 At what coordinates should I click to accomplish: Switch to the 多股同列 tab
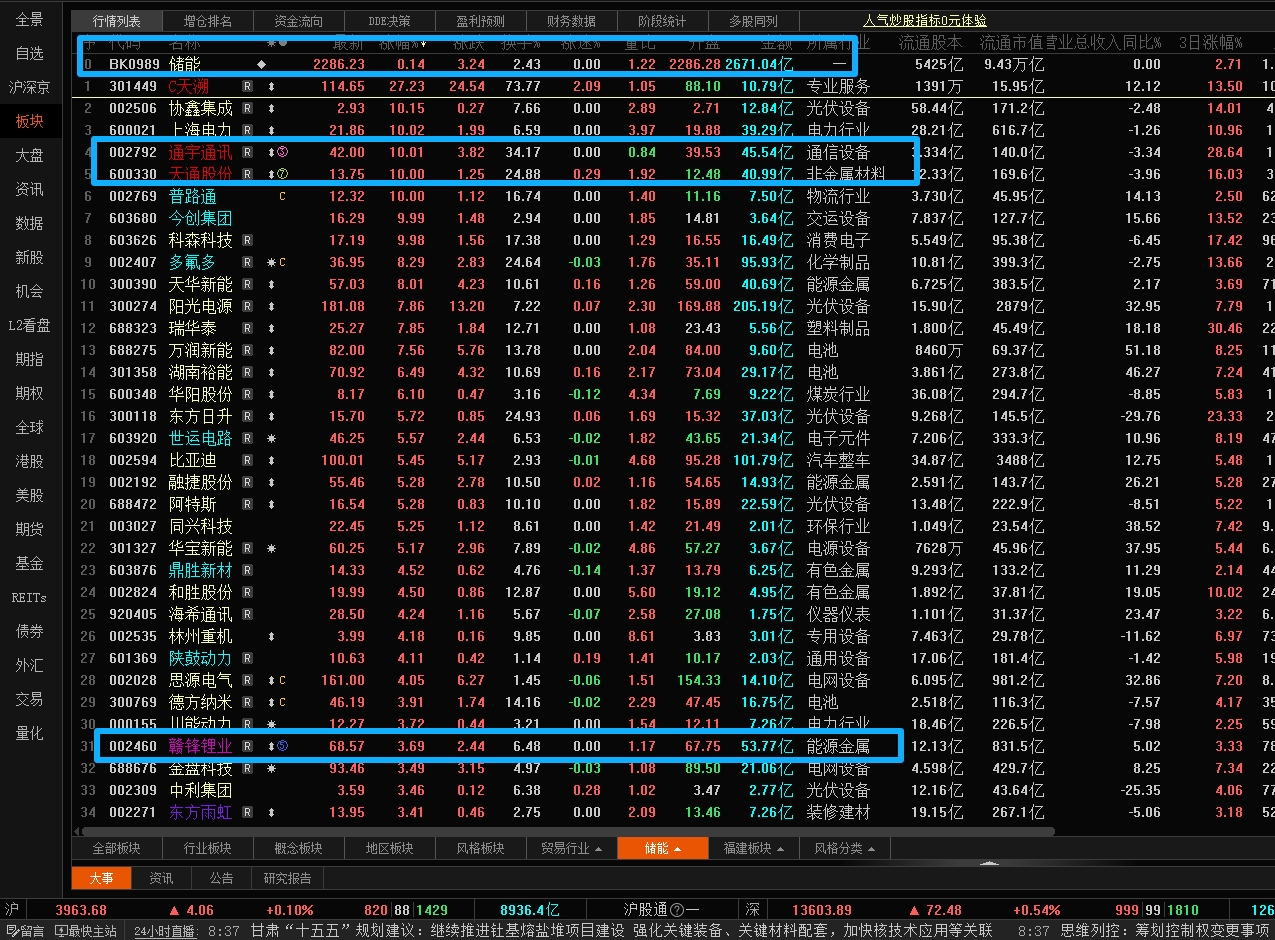coord(753,21)
